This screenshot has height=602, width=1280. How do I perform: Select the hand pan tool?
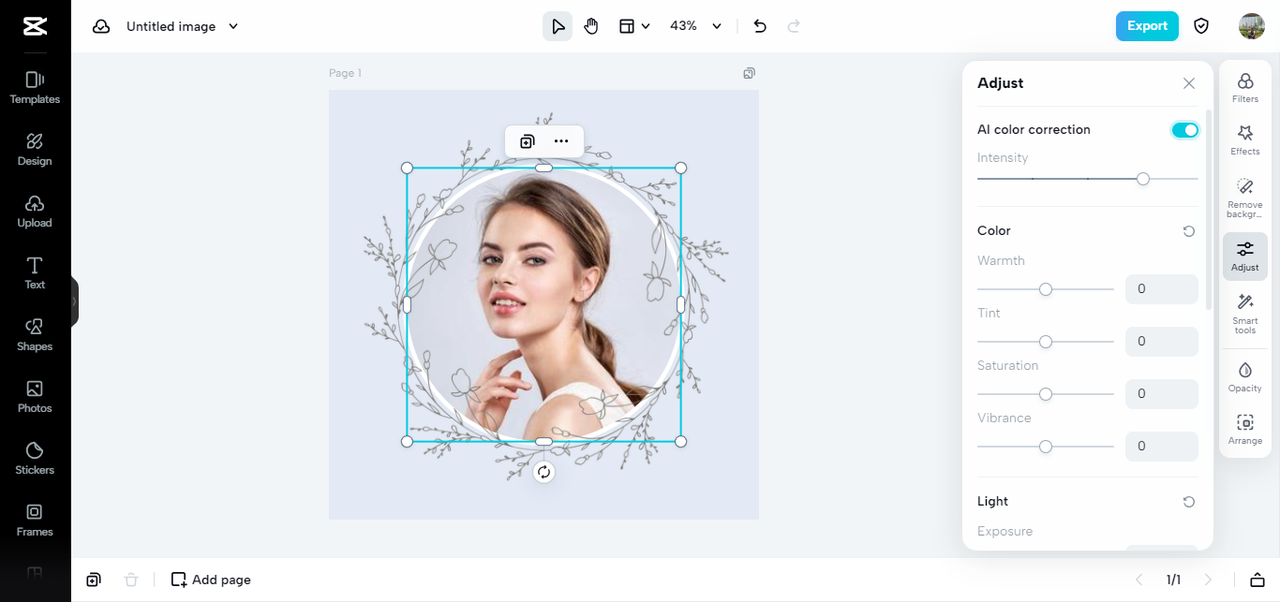click(x=591, y=26)
